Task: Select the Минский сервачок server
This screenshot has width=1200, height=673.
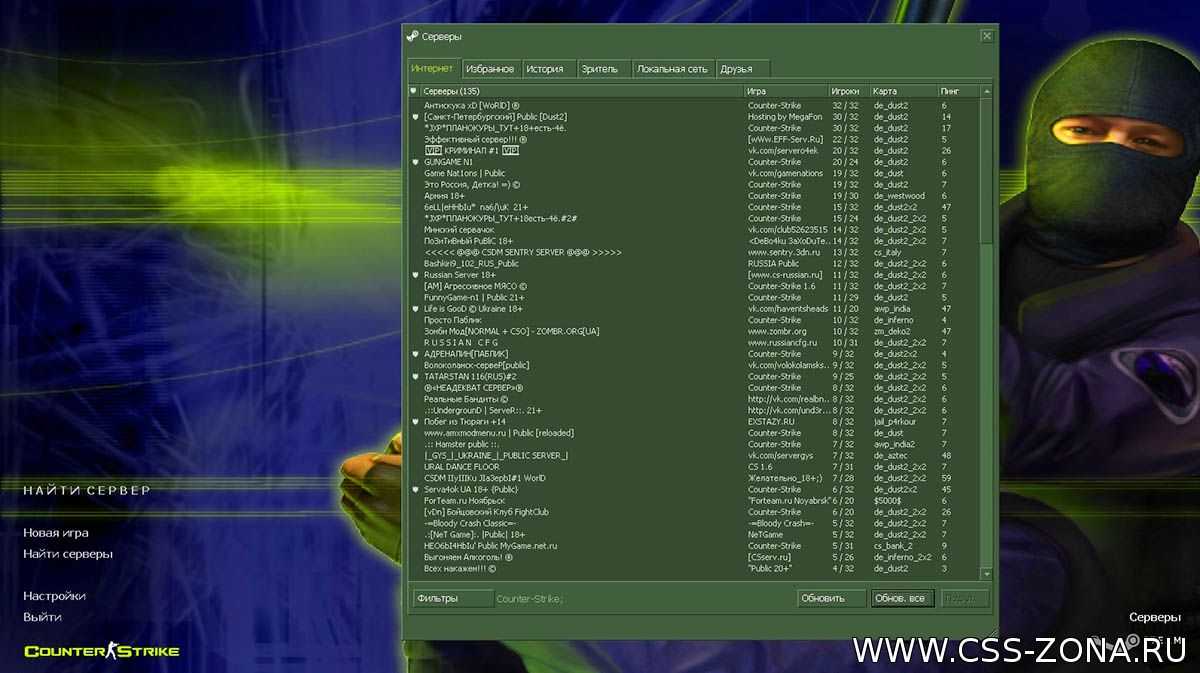Action: pyautogui.click(x=695, y=230)
